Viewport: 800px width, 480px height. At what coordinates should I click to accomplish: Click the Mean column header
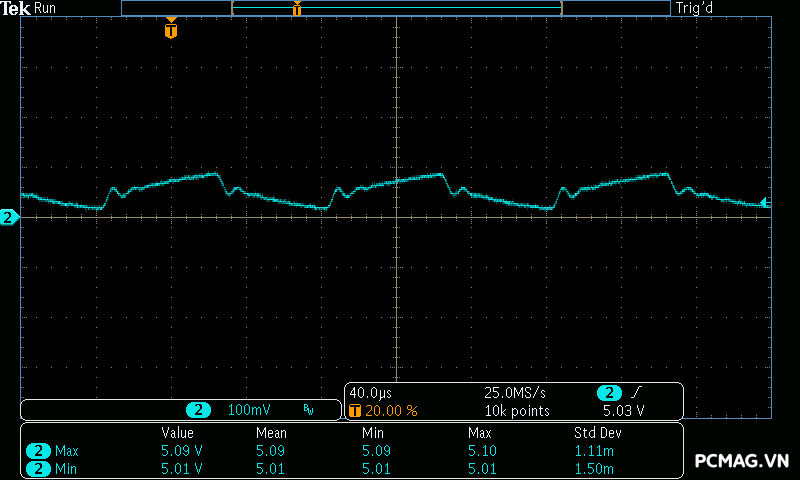[271, 433]
